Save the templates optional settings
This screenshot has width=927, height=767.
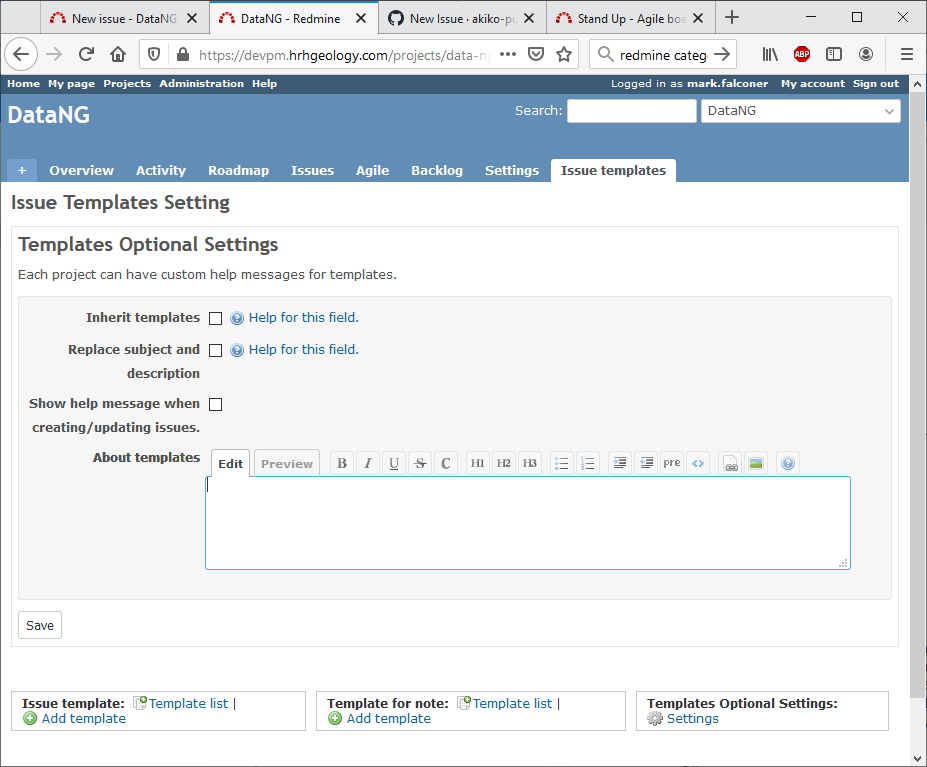pos(40,625)
